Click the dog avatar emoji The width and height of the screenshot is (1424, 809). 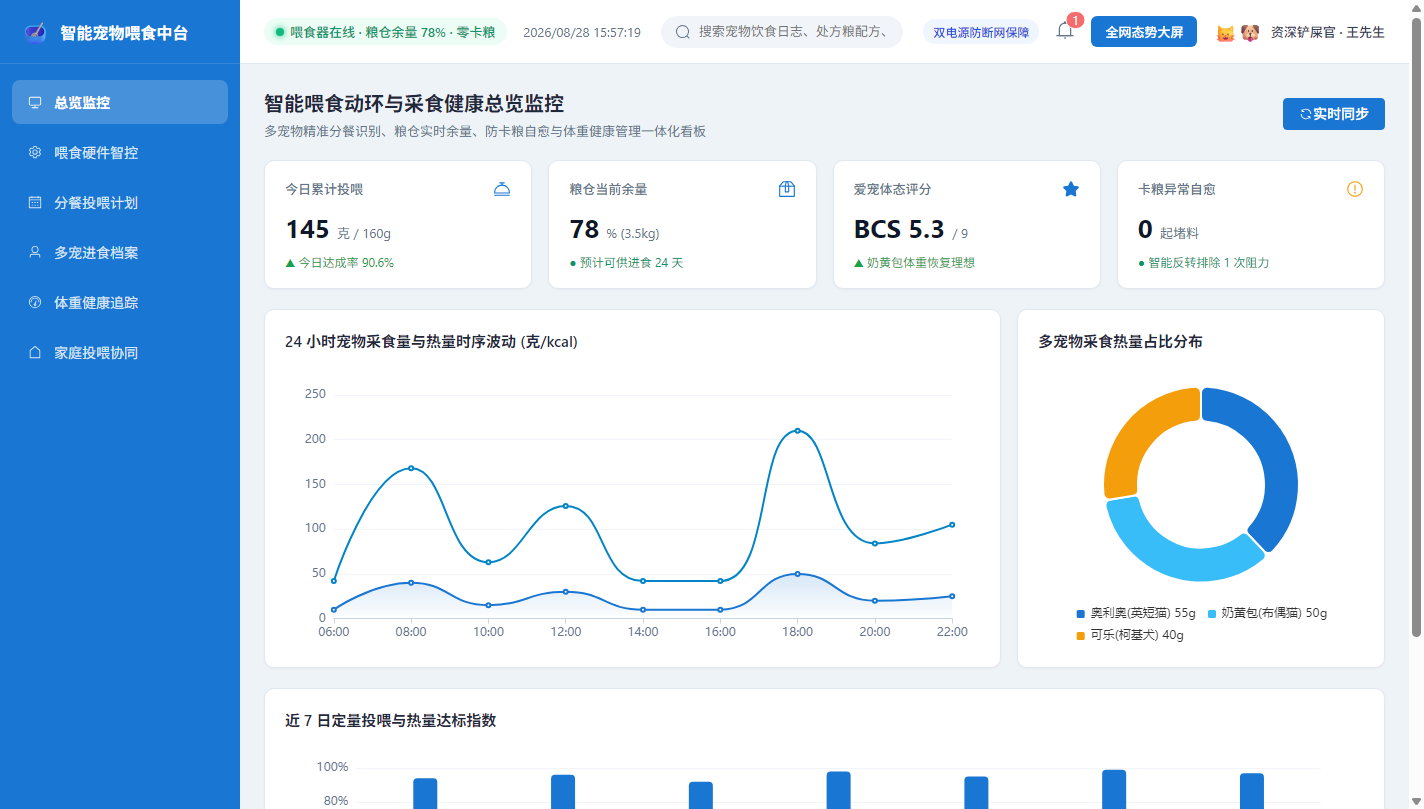1250,33
